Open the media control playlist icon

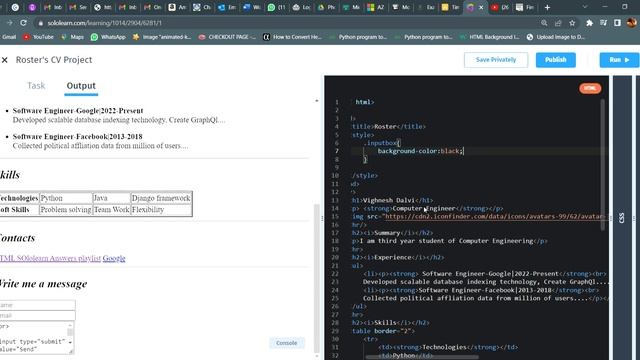click(x=603, y=23)
